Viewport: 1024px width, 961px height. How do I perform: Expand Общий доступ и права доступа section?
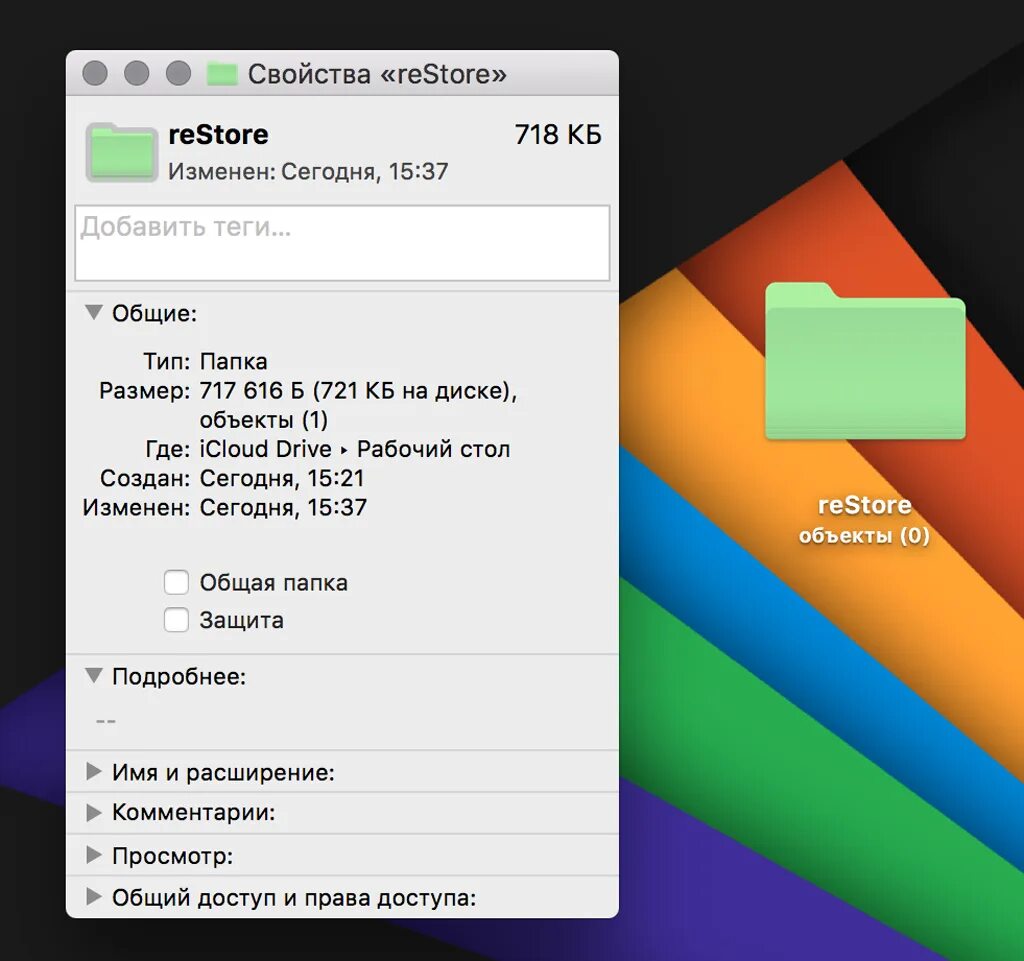(x=94, y=897)
